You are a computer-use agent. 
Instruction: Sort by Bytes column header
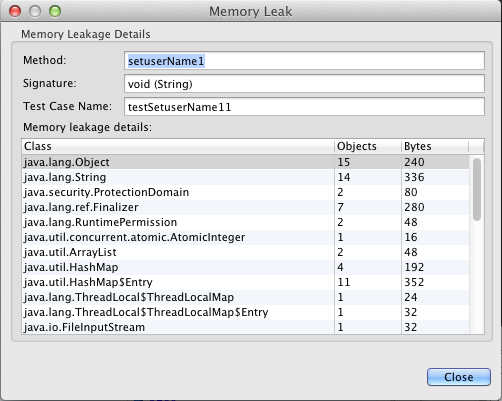click(x=435, y=146)
